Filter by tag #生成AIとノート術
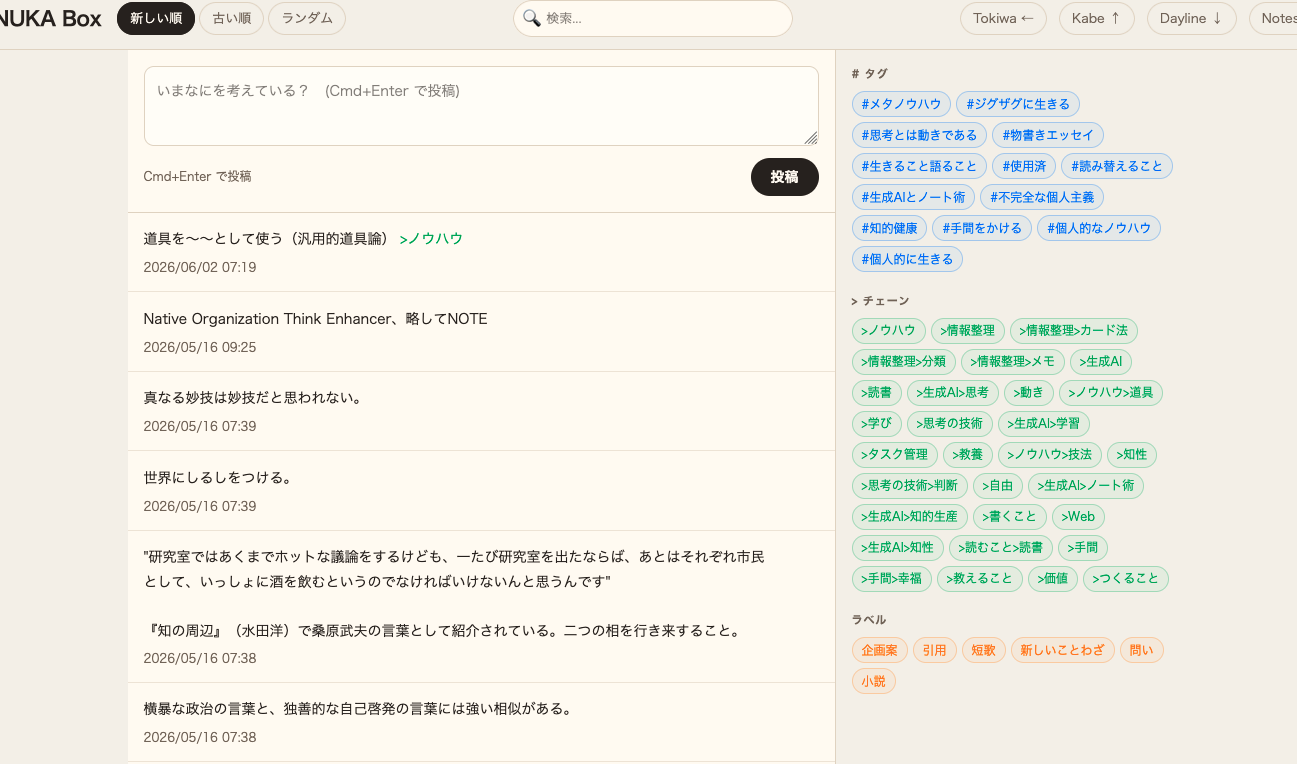Viewport: 1297px width, 764px height. tap(913, 197)
